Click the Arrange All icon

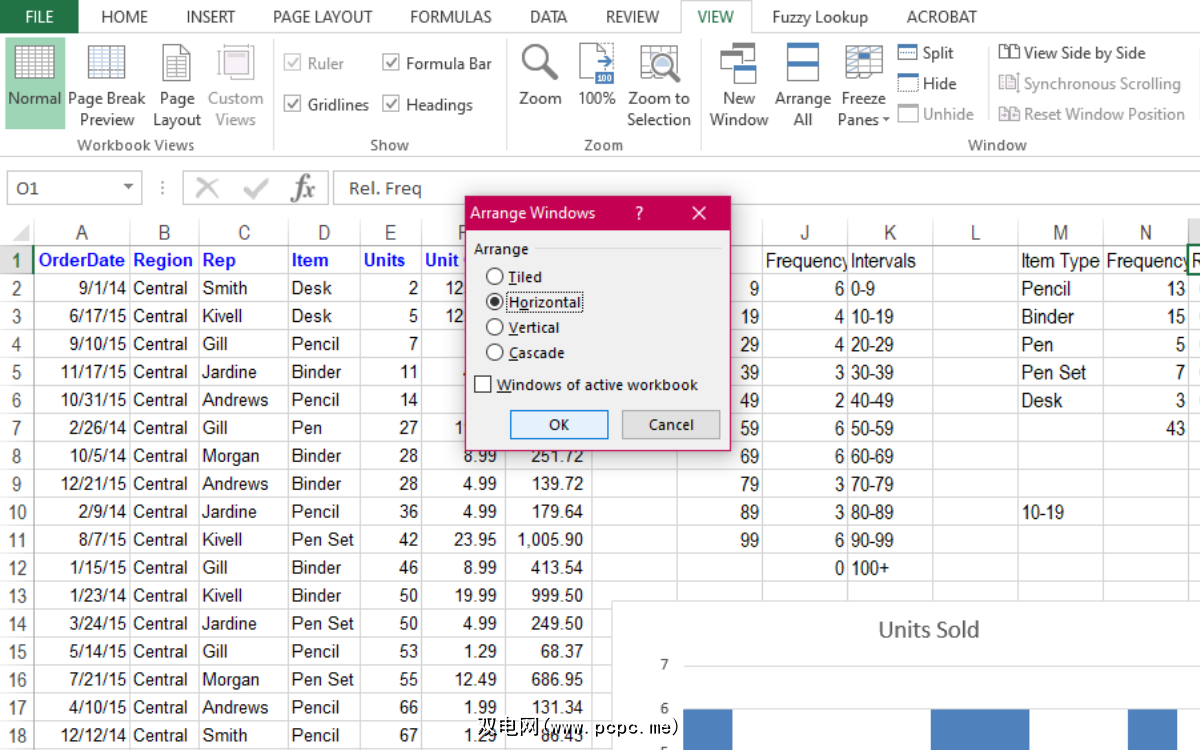803,63
